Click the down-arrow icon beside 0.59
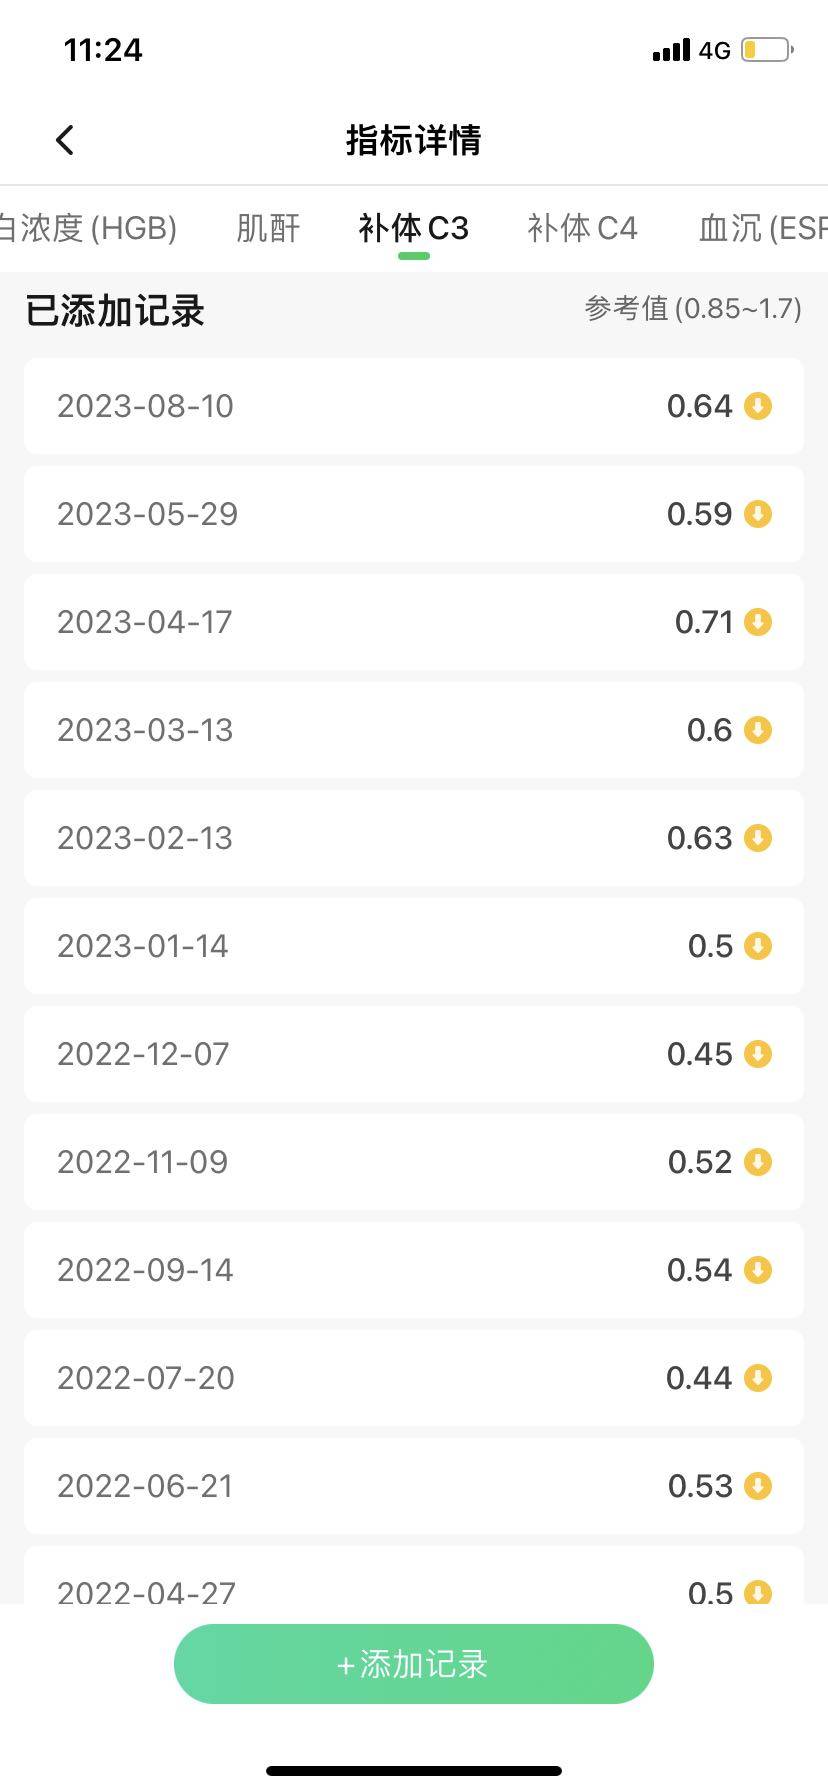The height and width of the screenshot is (1792, 828). tap(758, 514)
